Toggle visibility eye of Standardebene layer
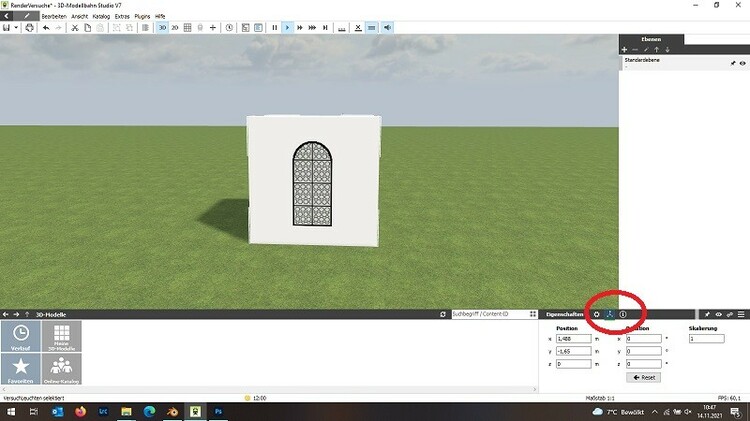750x421 pixels. click(742, 63)
